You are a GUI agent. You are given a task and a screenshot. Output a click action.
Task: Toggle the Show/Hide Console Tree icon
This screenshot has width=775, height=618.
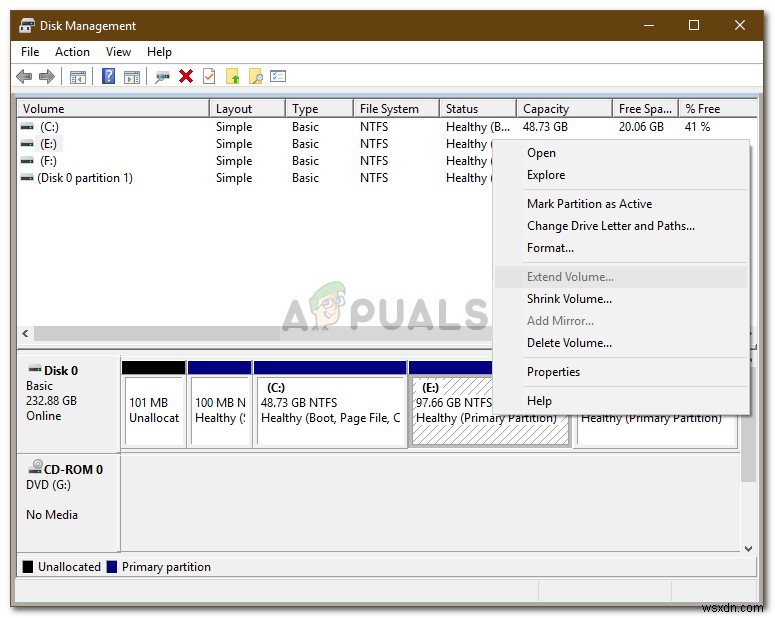(x=78, y=77)
